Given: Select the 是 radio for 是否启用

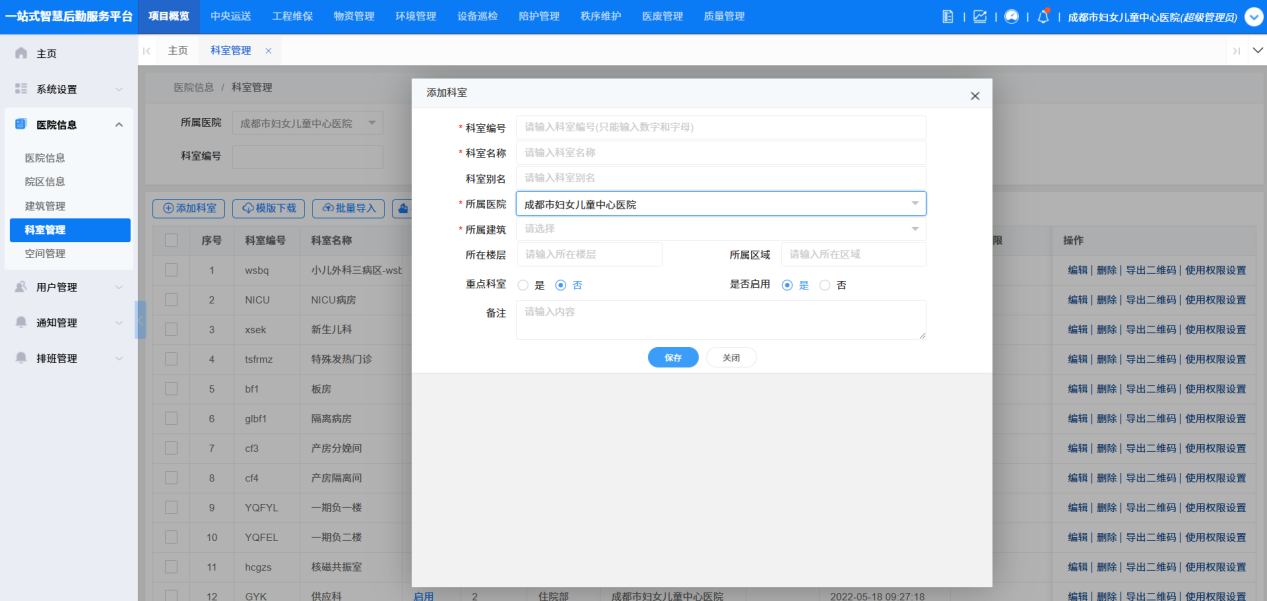Looking at the screenshot, I should coord(787,285).
